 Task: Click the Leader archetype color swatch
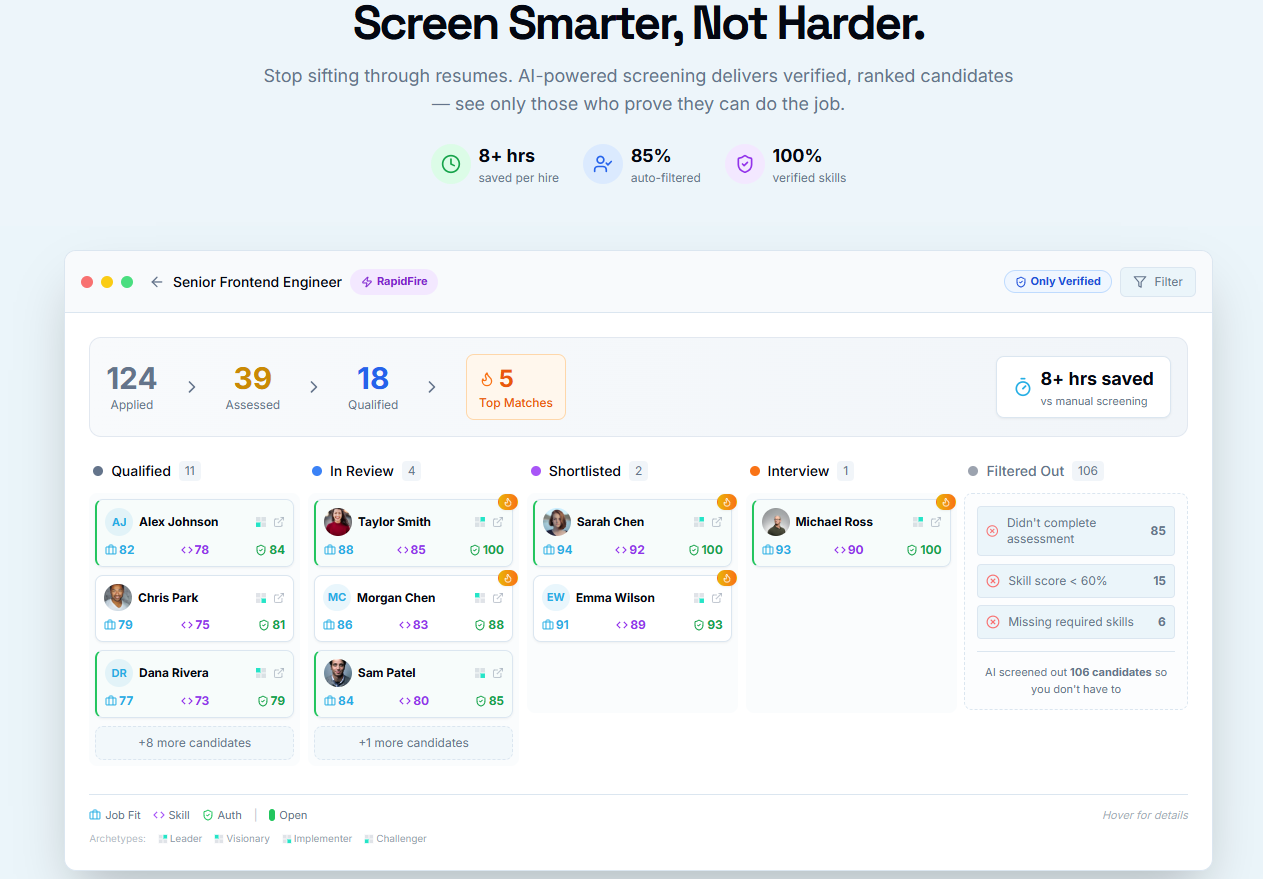tap(162, 838)
